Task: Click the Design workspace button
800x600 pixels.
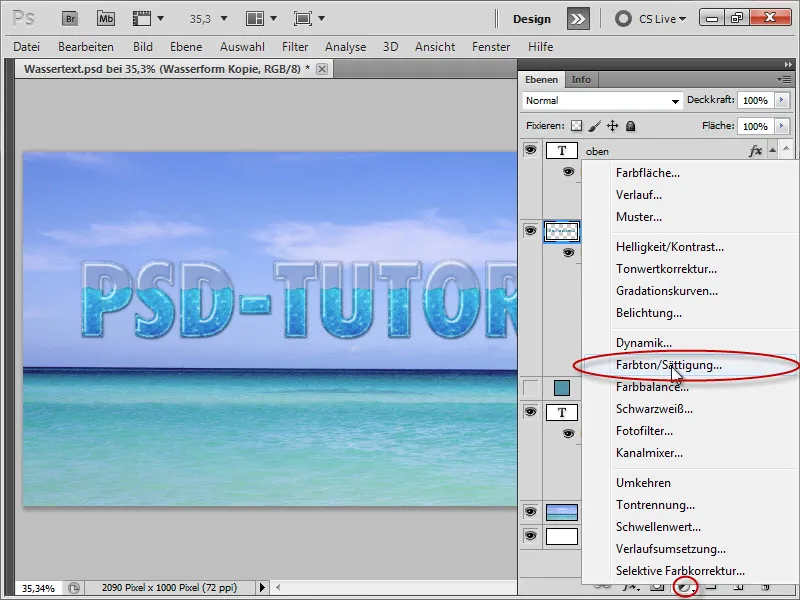Action: [x=531, y=18]
